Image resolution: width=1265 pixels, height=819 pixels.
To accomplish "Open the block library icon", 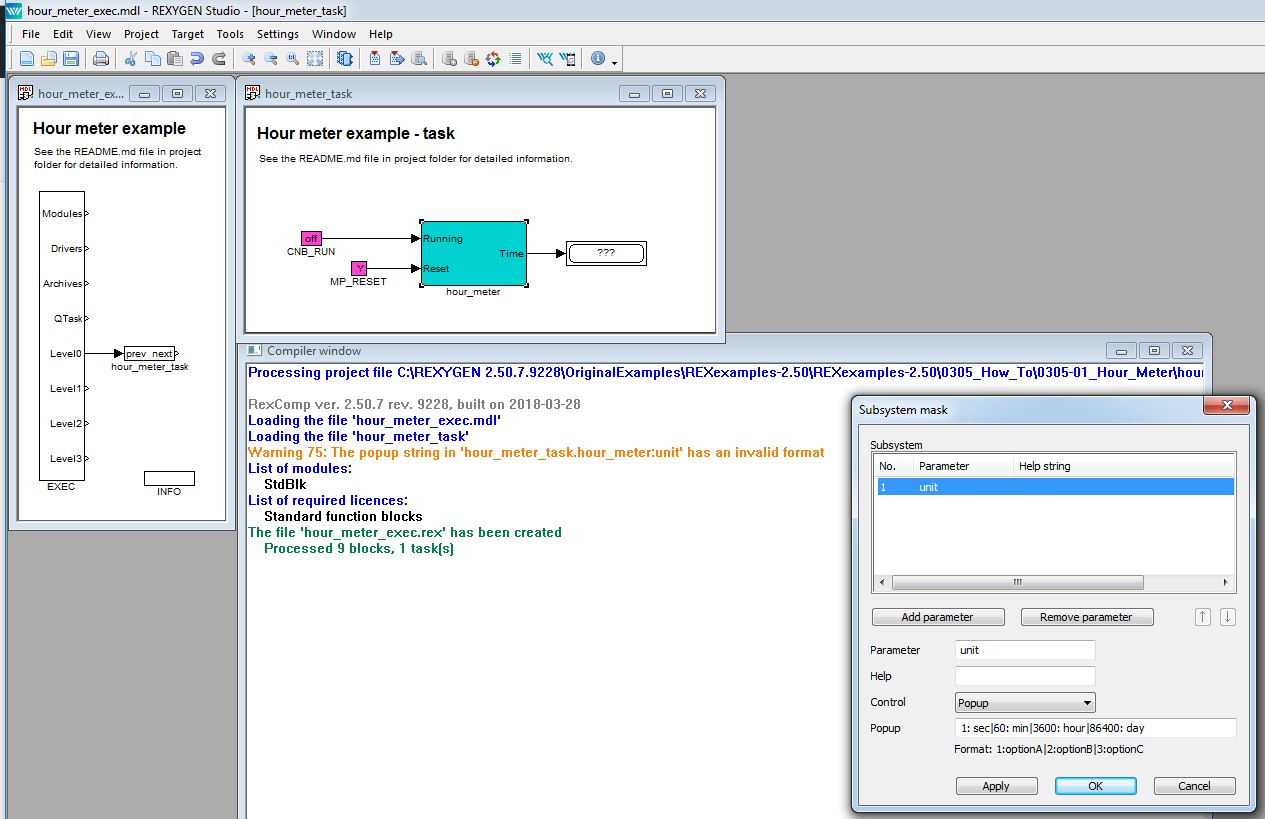I will (345, 59).
